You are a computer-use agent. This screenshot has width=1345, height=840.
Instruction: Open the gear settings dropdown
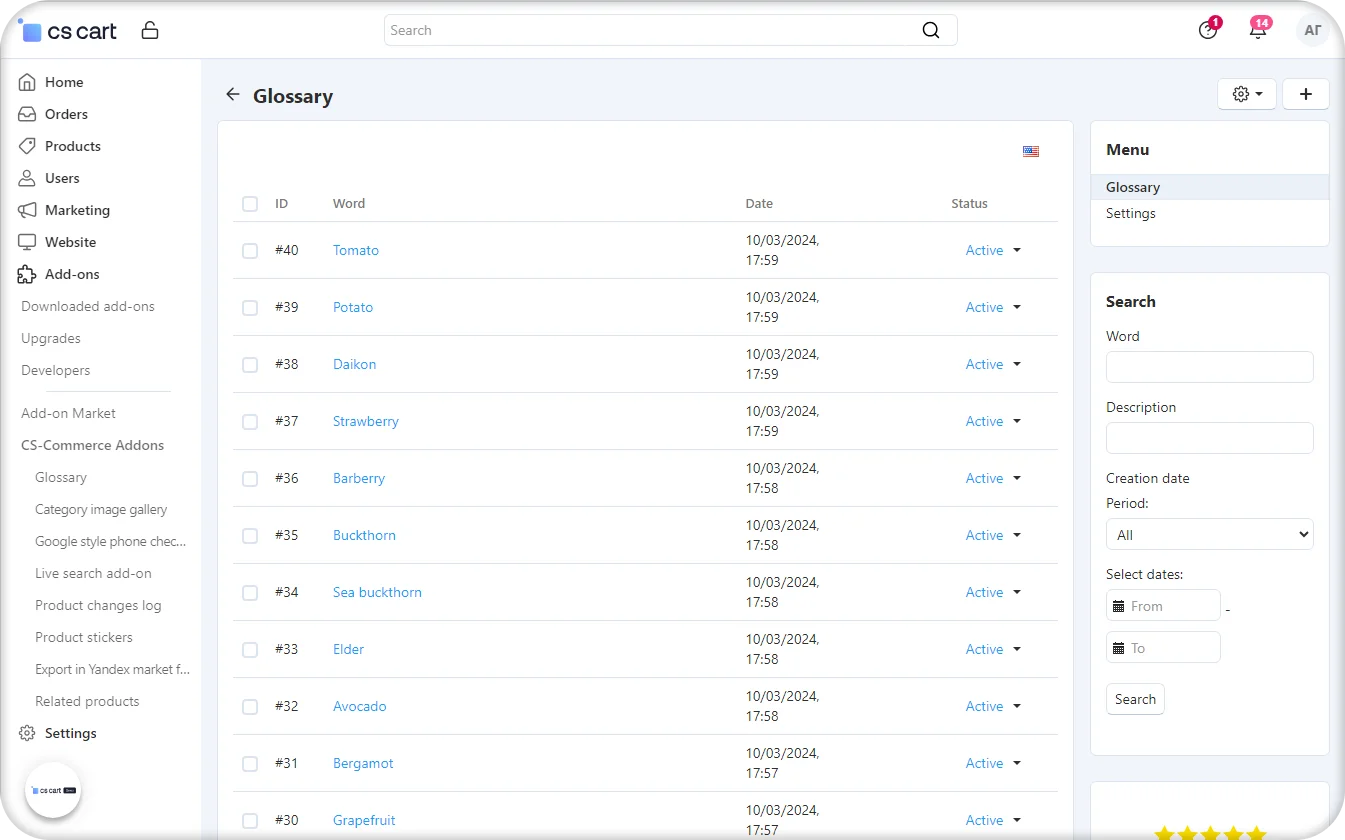[x=1246, y=94]
